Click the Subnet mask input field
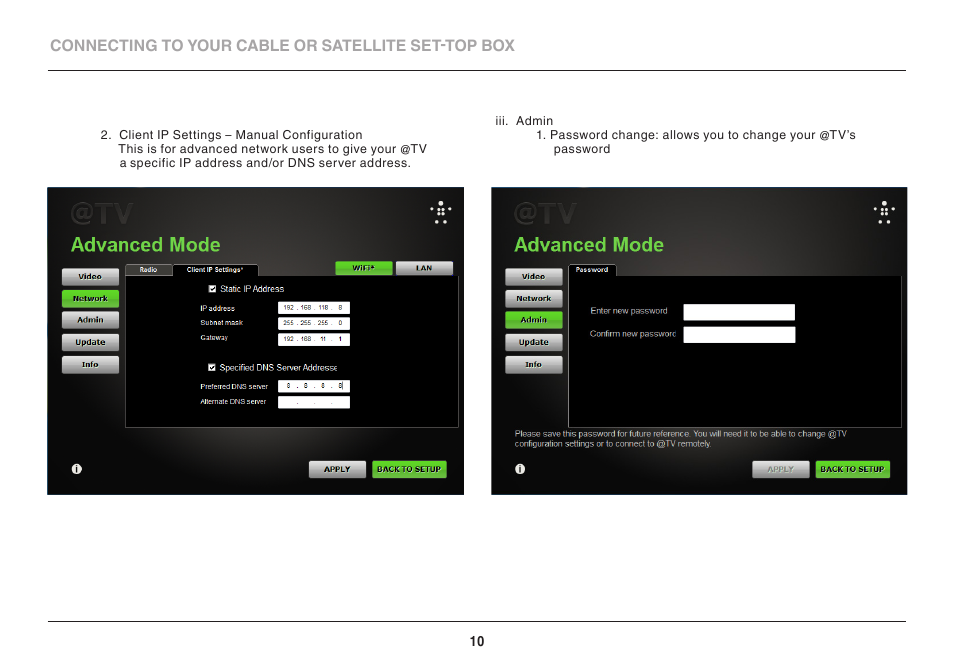 (314, 323)
